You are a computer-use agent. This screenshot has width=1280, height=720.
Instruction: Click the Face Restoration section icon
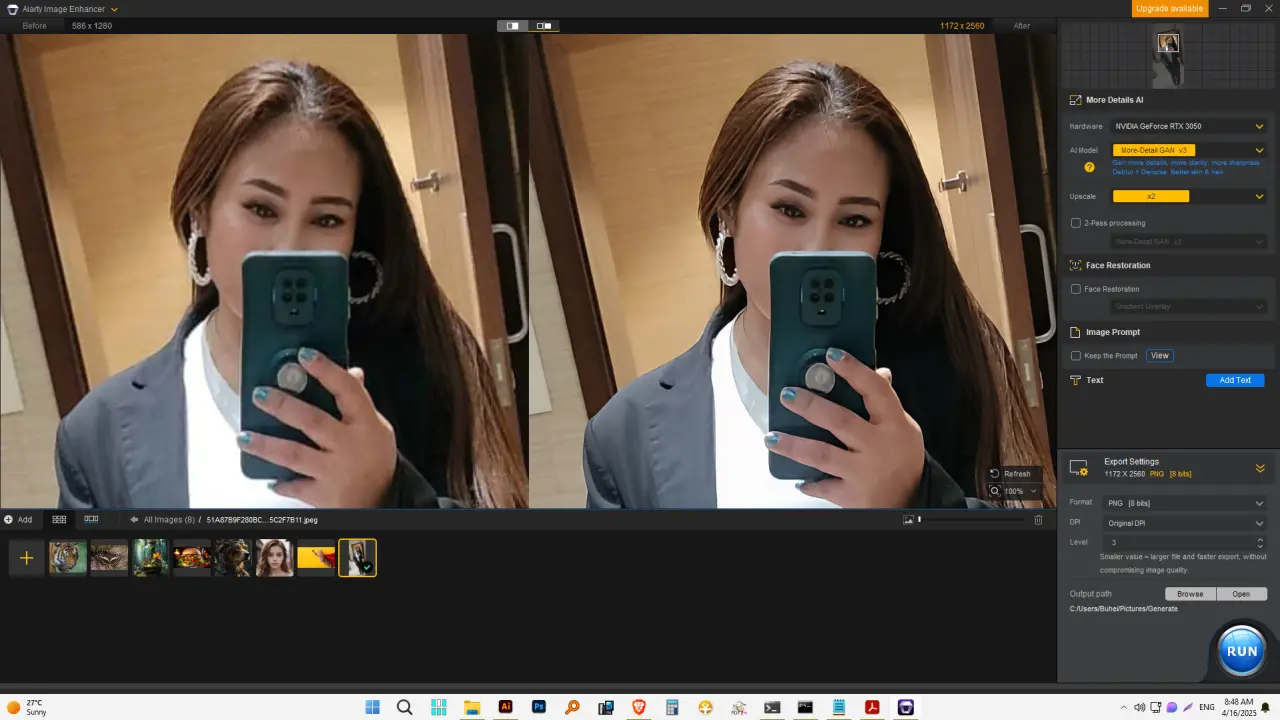(1076, 266)
